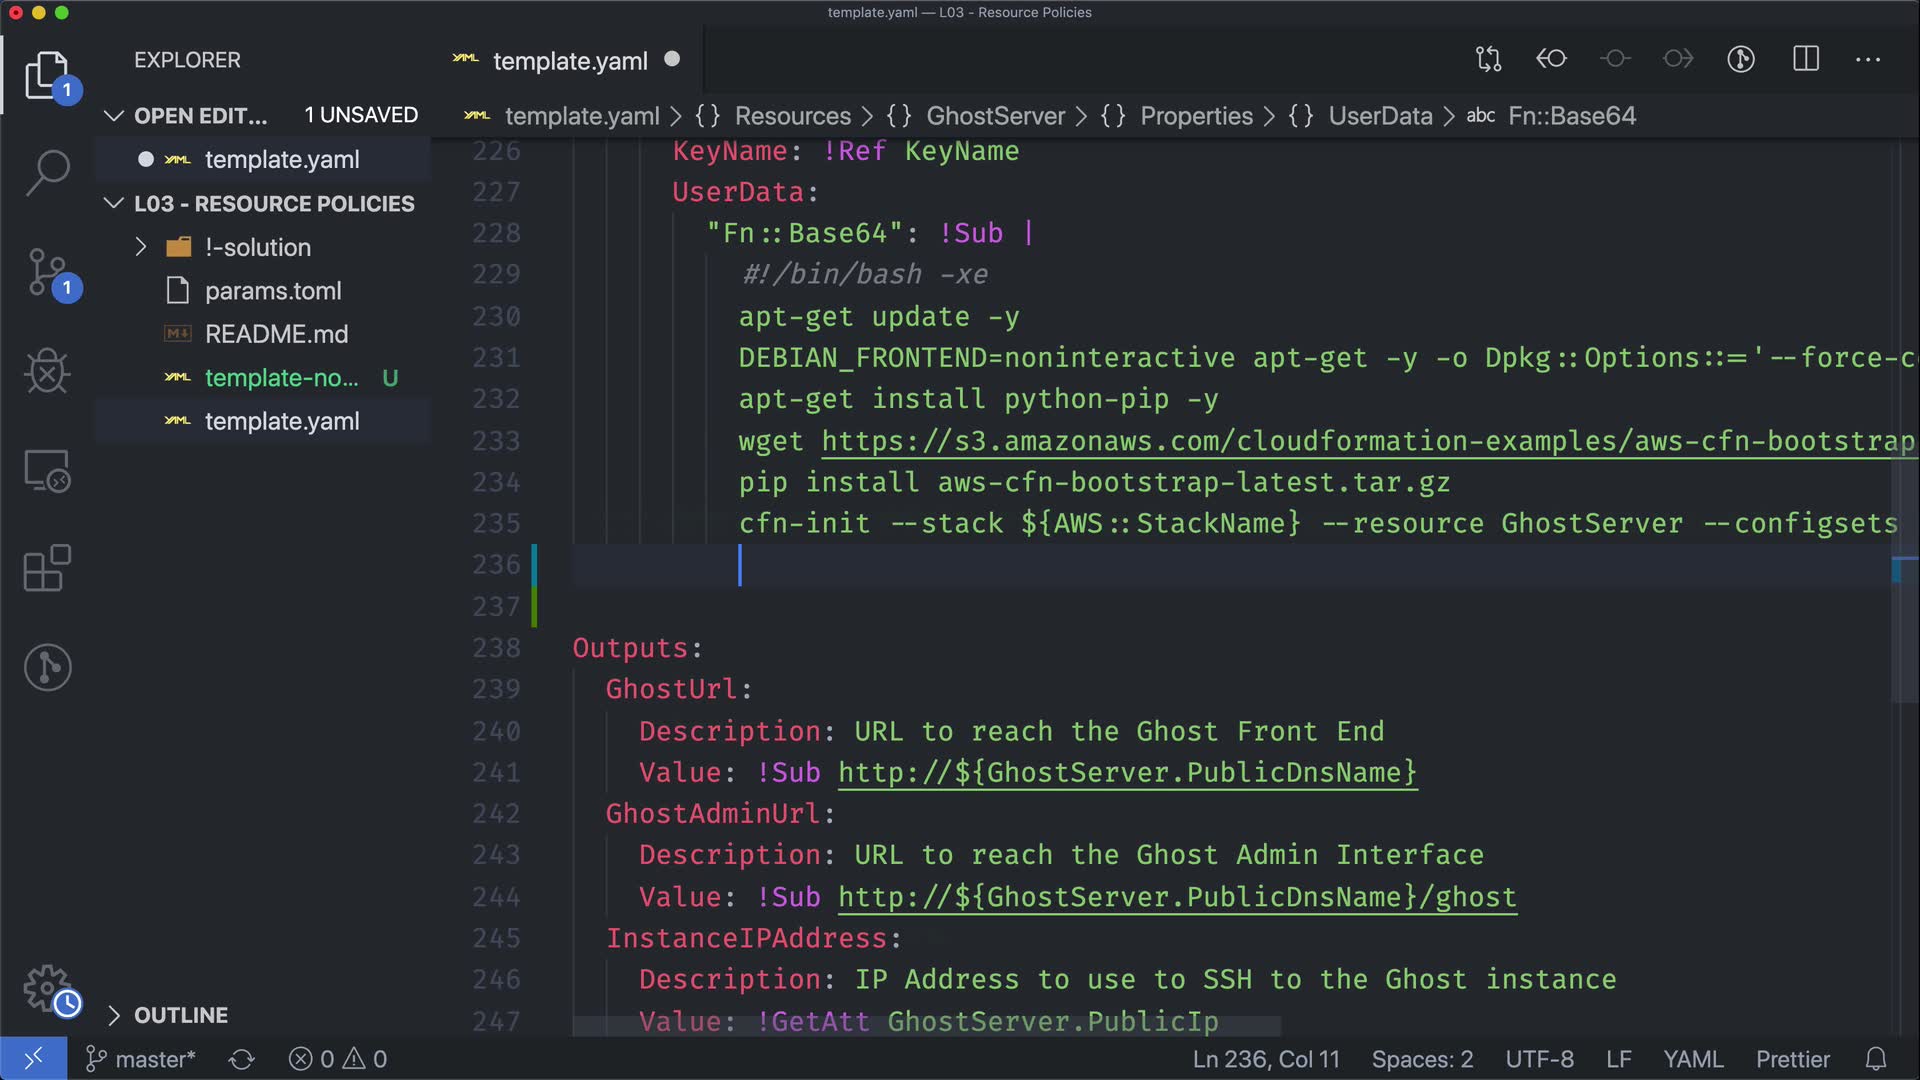Click the Spaces: 2 indentation setting
Image resolution: width=1920 pixels, height=1080 pixels.
click(1422, 1059)
